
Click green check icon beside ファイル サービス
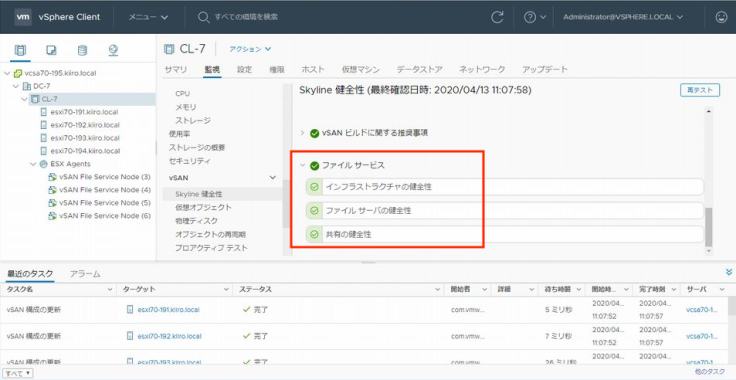(314, 166)
